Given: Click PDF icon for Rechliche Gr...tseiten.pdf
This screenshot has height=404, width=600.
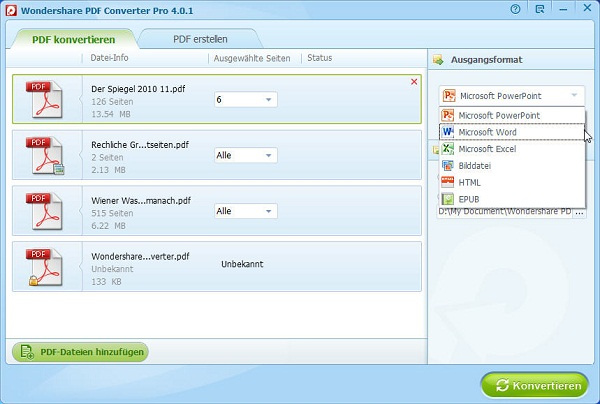Looking at the screenshot, I should tap(45, 155).
